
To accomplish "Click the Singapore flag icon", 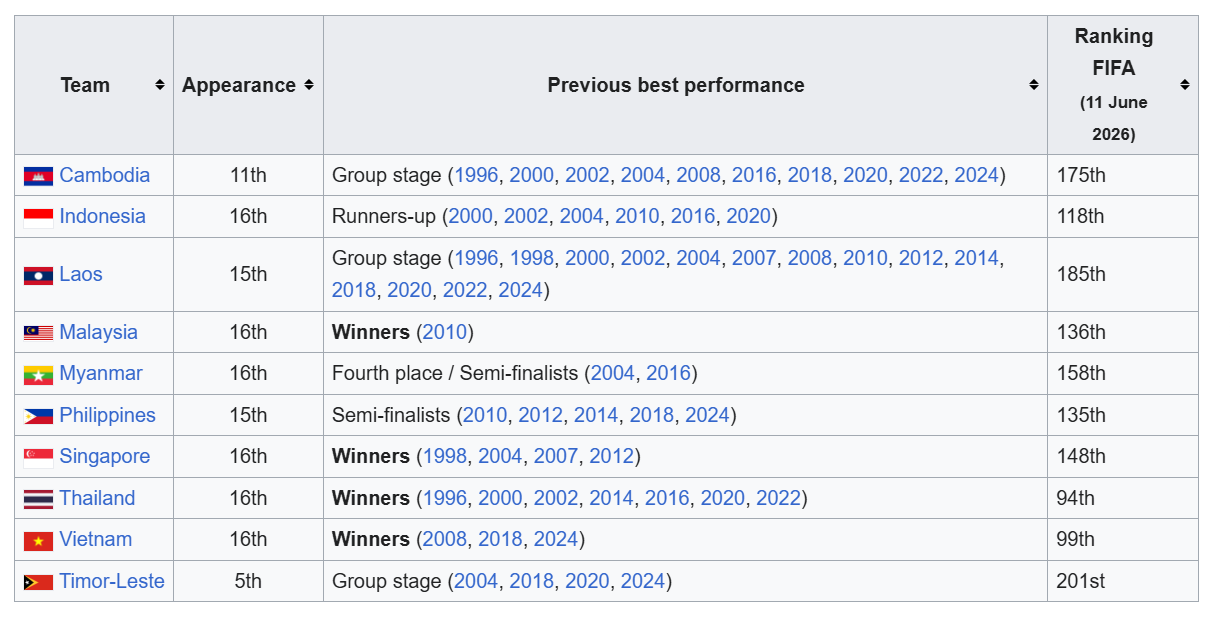I will coord(38,458).
